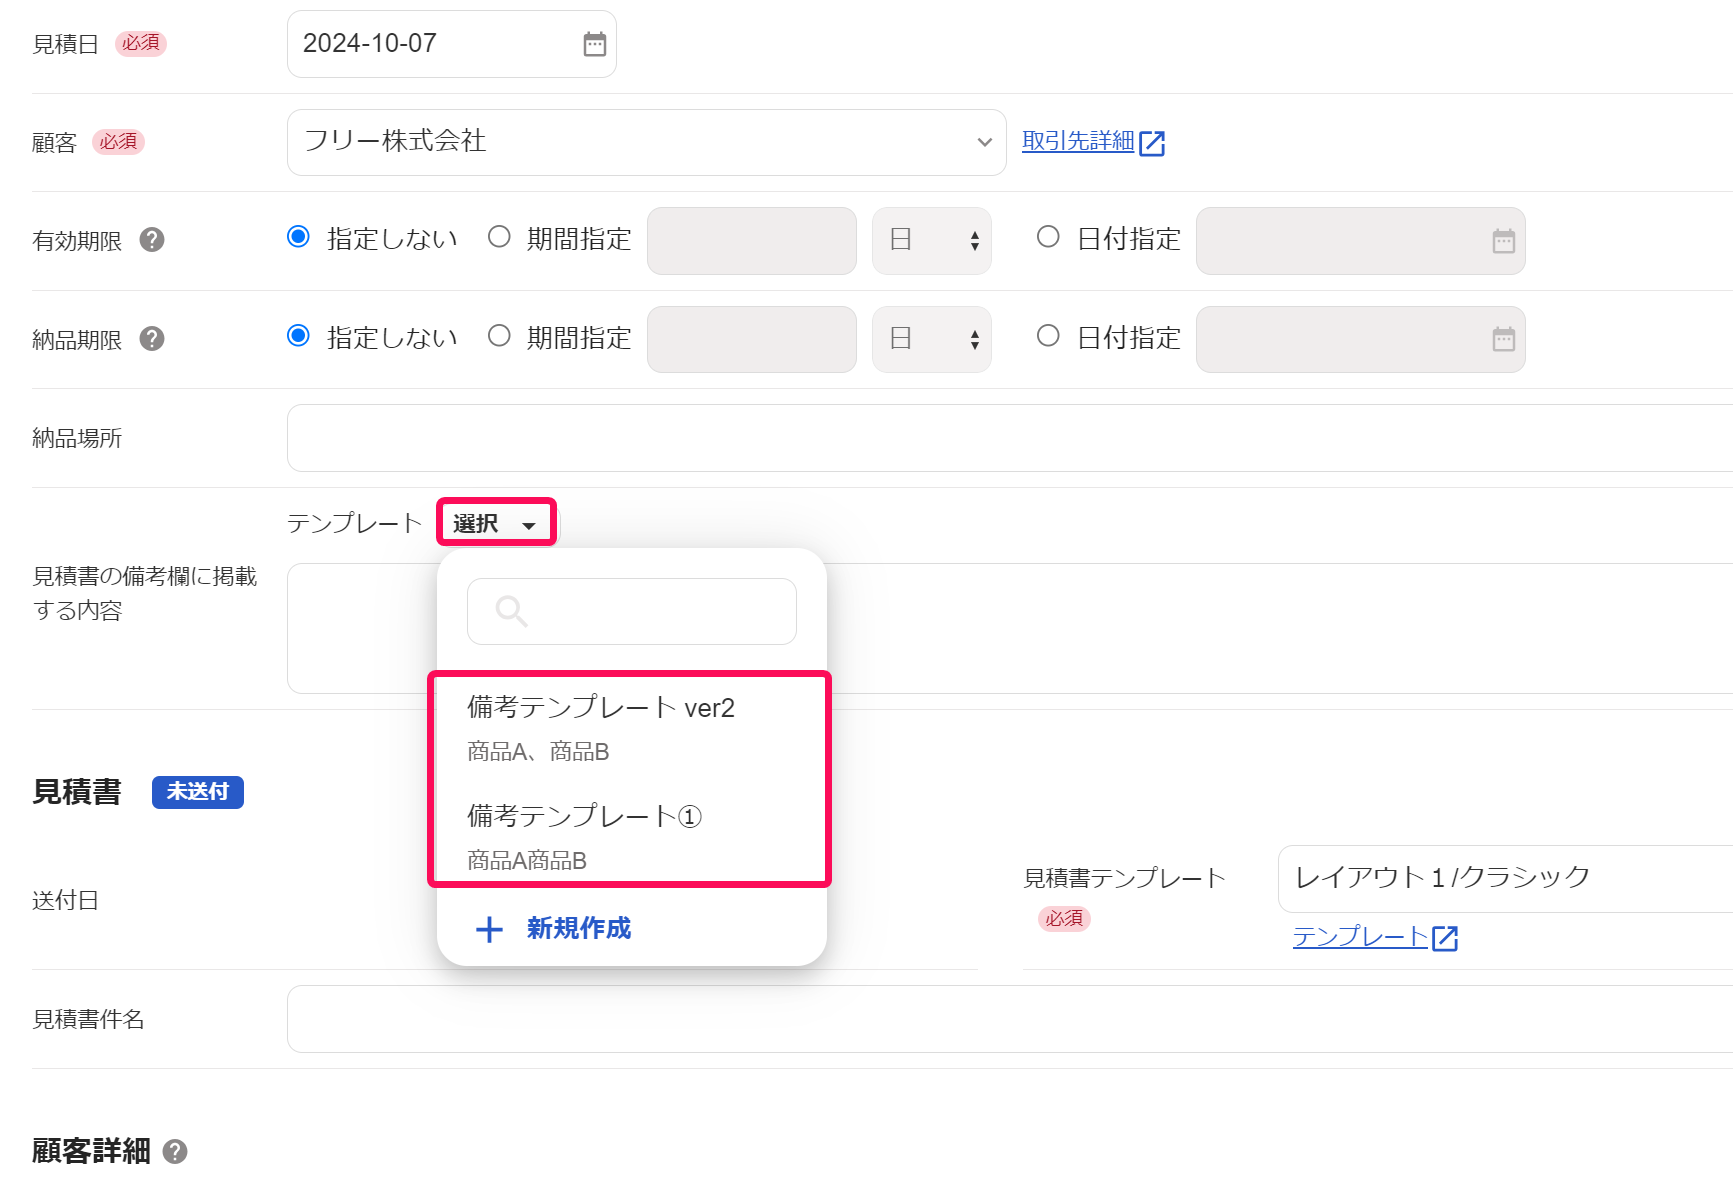Select 指定しない for 有効期限
1733x1181 pixels.
(x=298, y=237)
